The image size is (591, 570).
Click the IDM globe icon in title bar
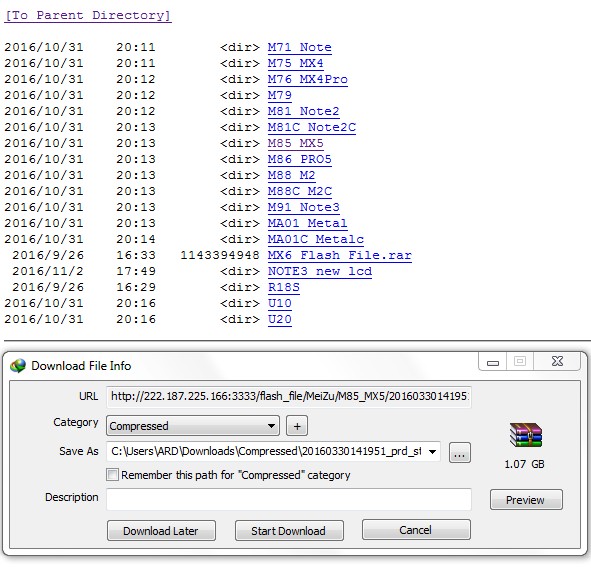tap(18, 366)
